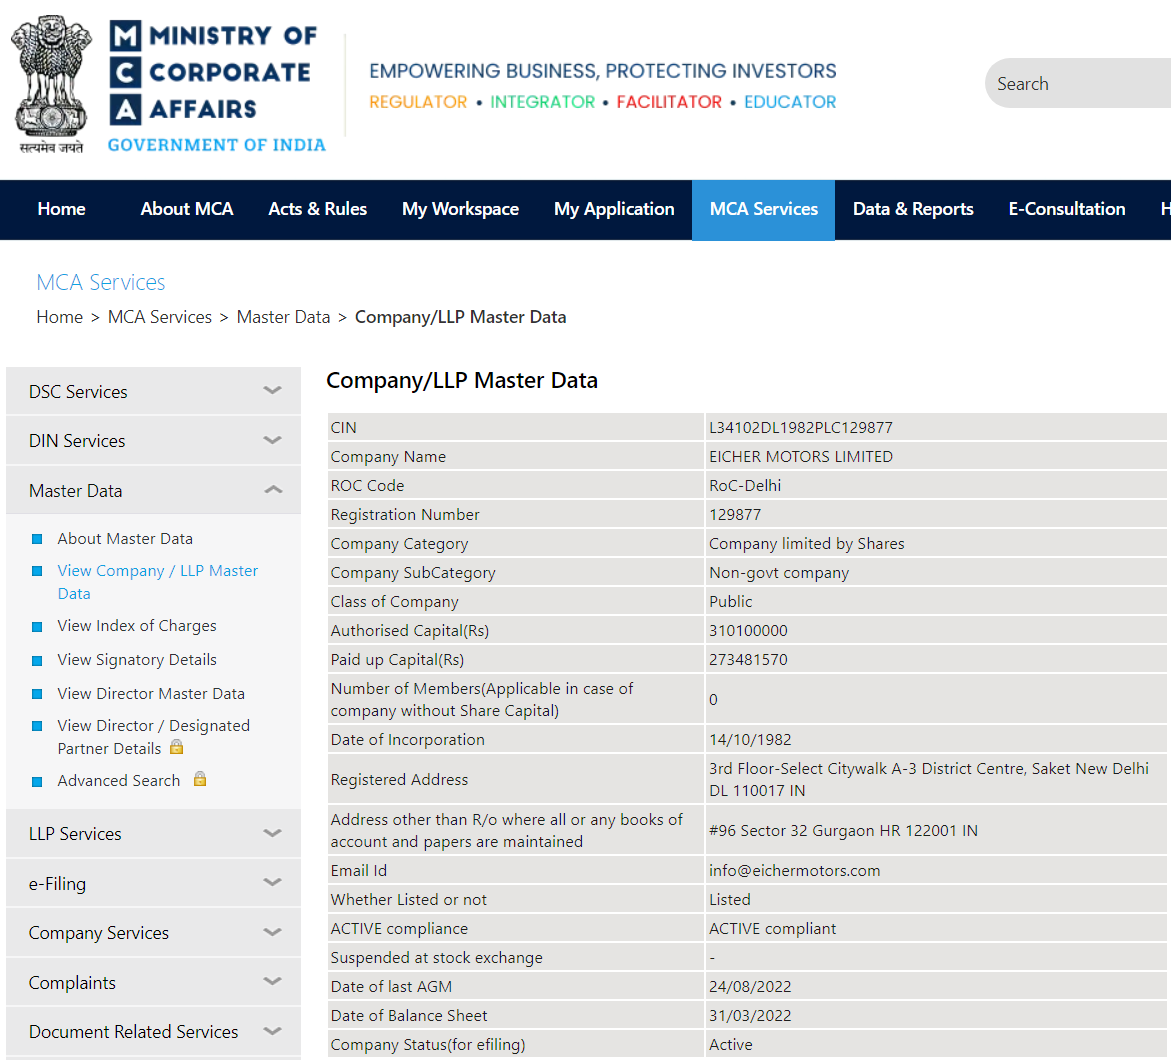Click the Non-govt company value
Image resolution: width=1171 pixels, height=1060 pixels.
[x=779, y=573]
